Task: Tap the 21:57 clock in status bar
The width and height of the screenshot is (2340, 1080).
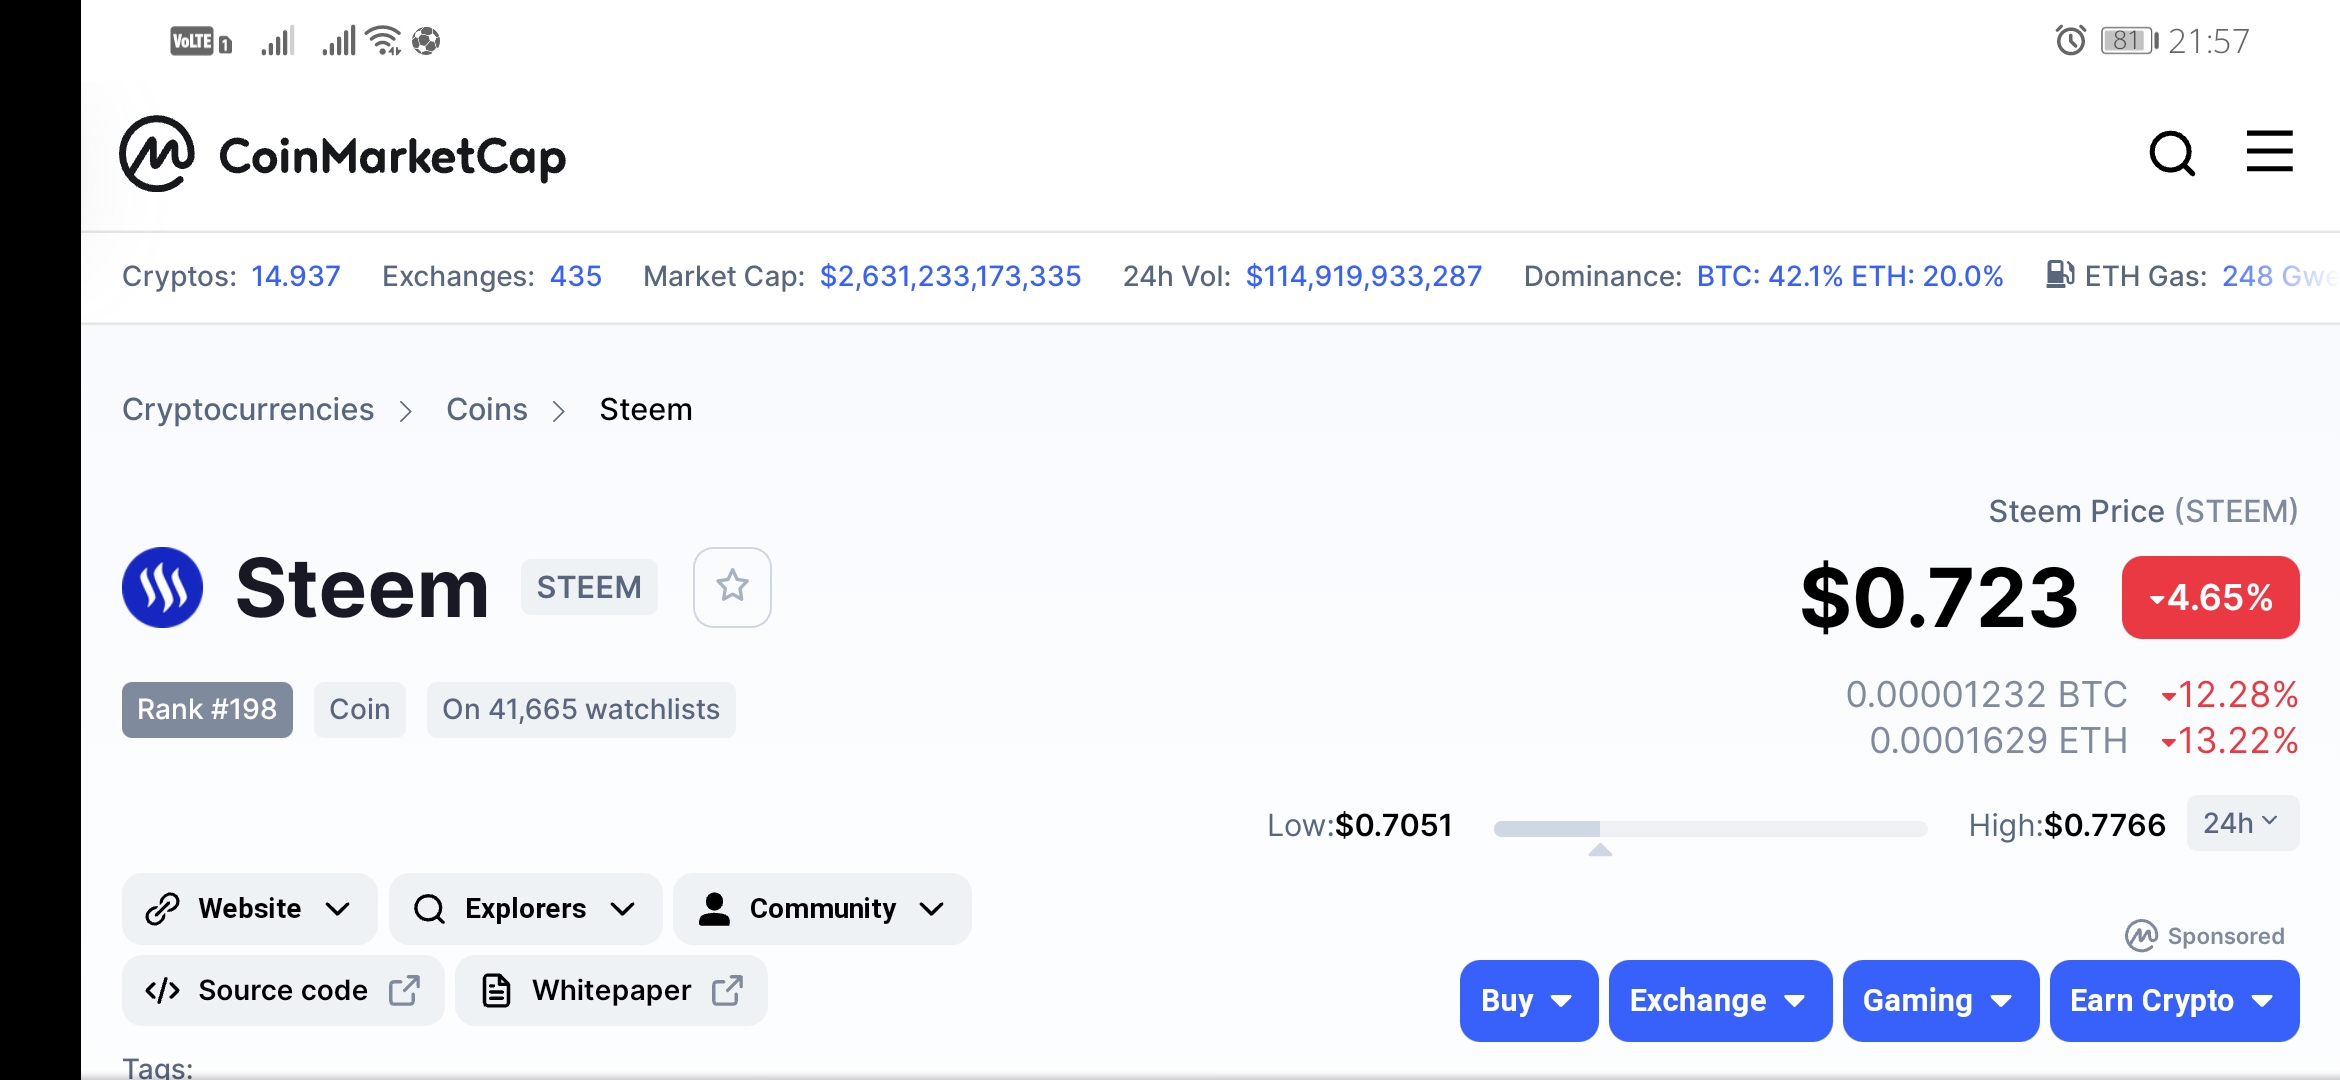Action: click(2209, 41)
